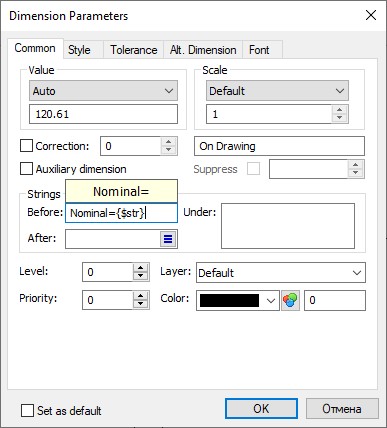Screen dimensions: 387x428
Task: Toggle the Set as default checkbox
Action: point(27,411)
